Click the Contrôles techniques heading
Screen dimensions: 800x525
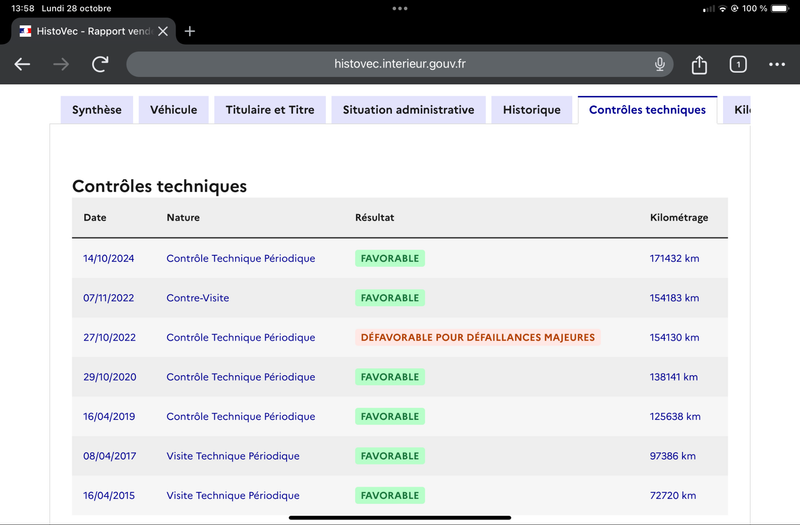point(159,186)
